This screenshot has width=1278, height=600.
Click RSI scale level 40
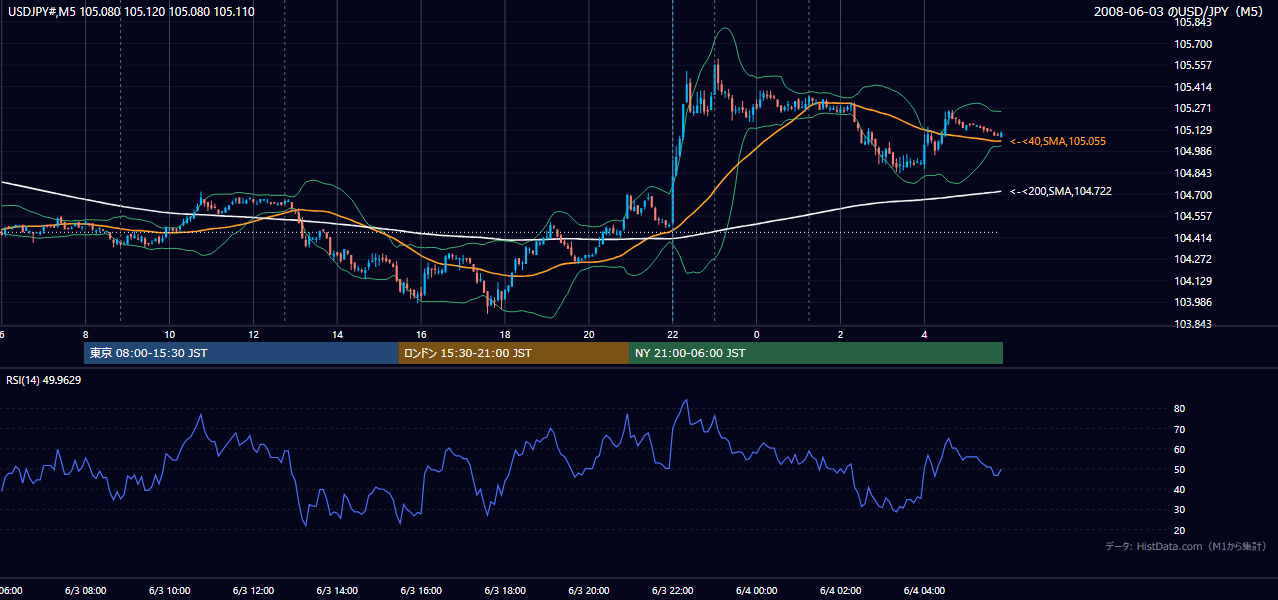(x=1179, y=490)
